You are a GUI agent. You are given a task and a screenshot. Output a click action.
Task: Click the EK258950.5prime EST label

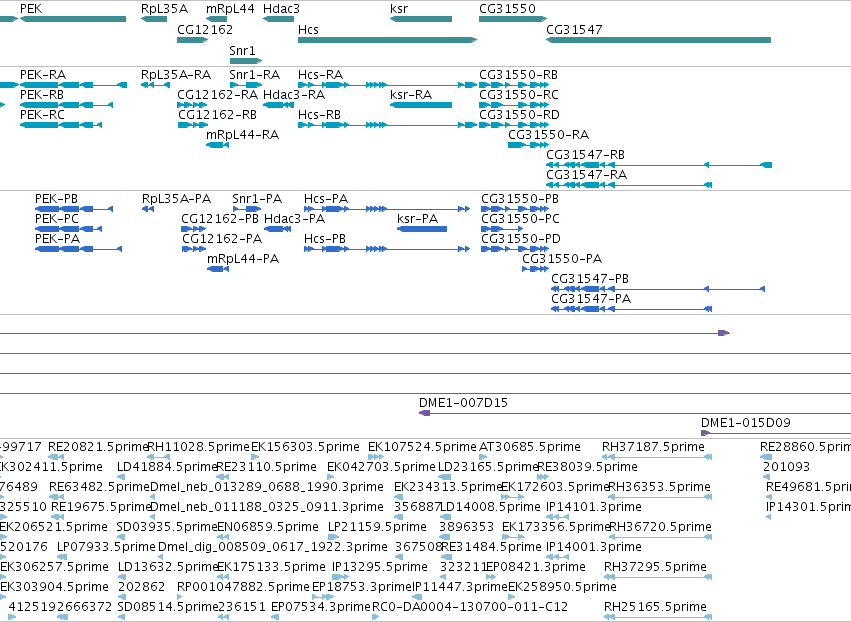tap(562, 587)
